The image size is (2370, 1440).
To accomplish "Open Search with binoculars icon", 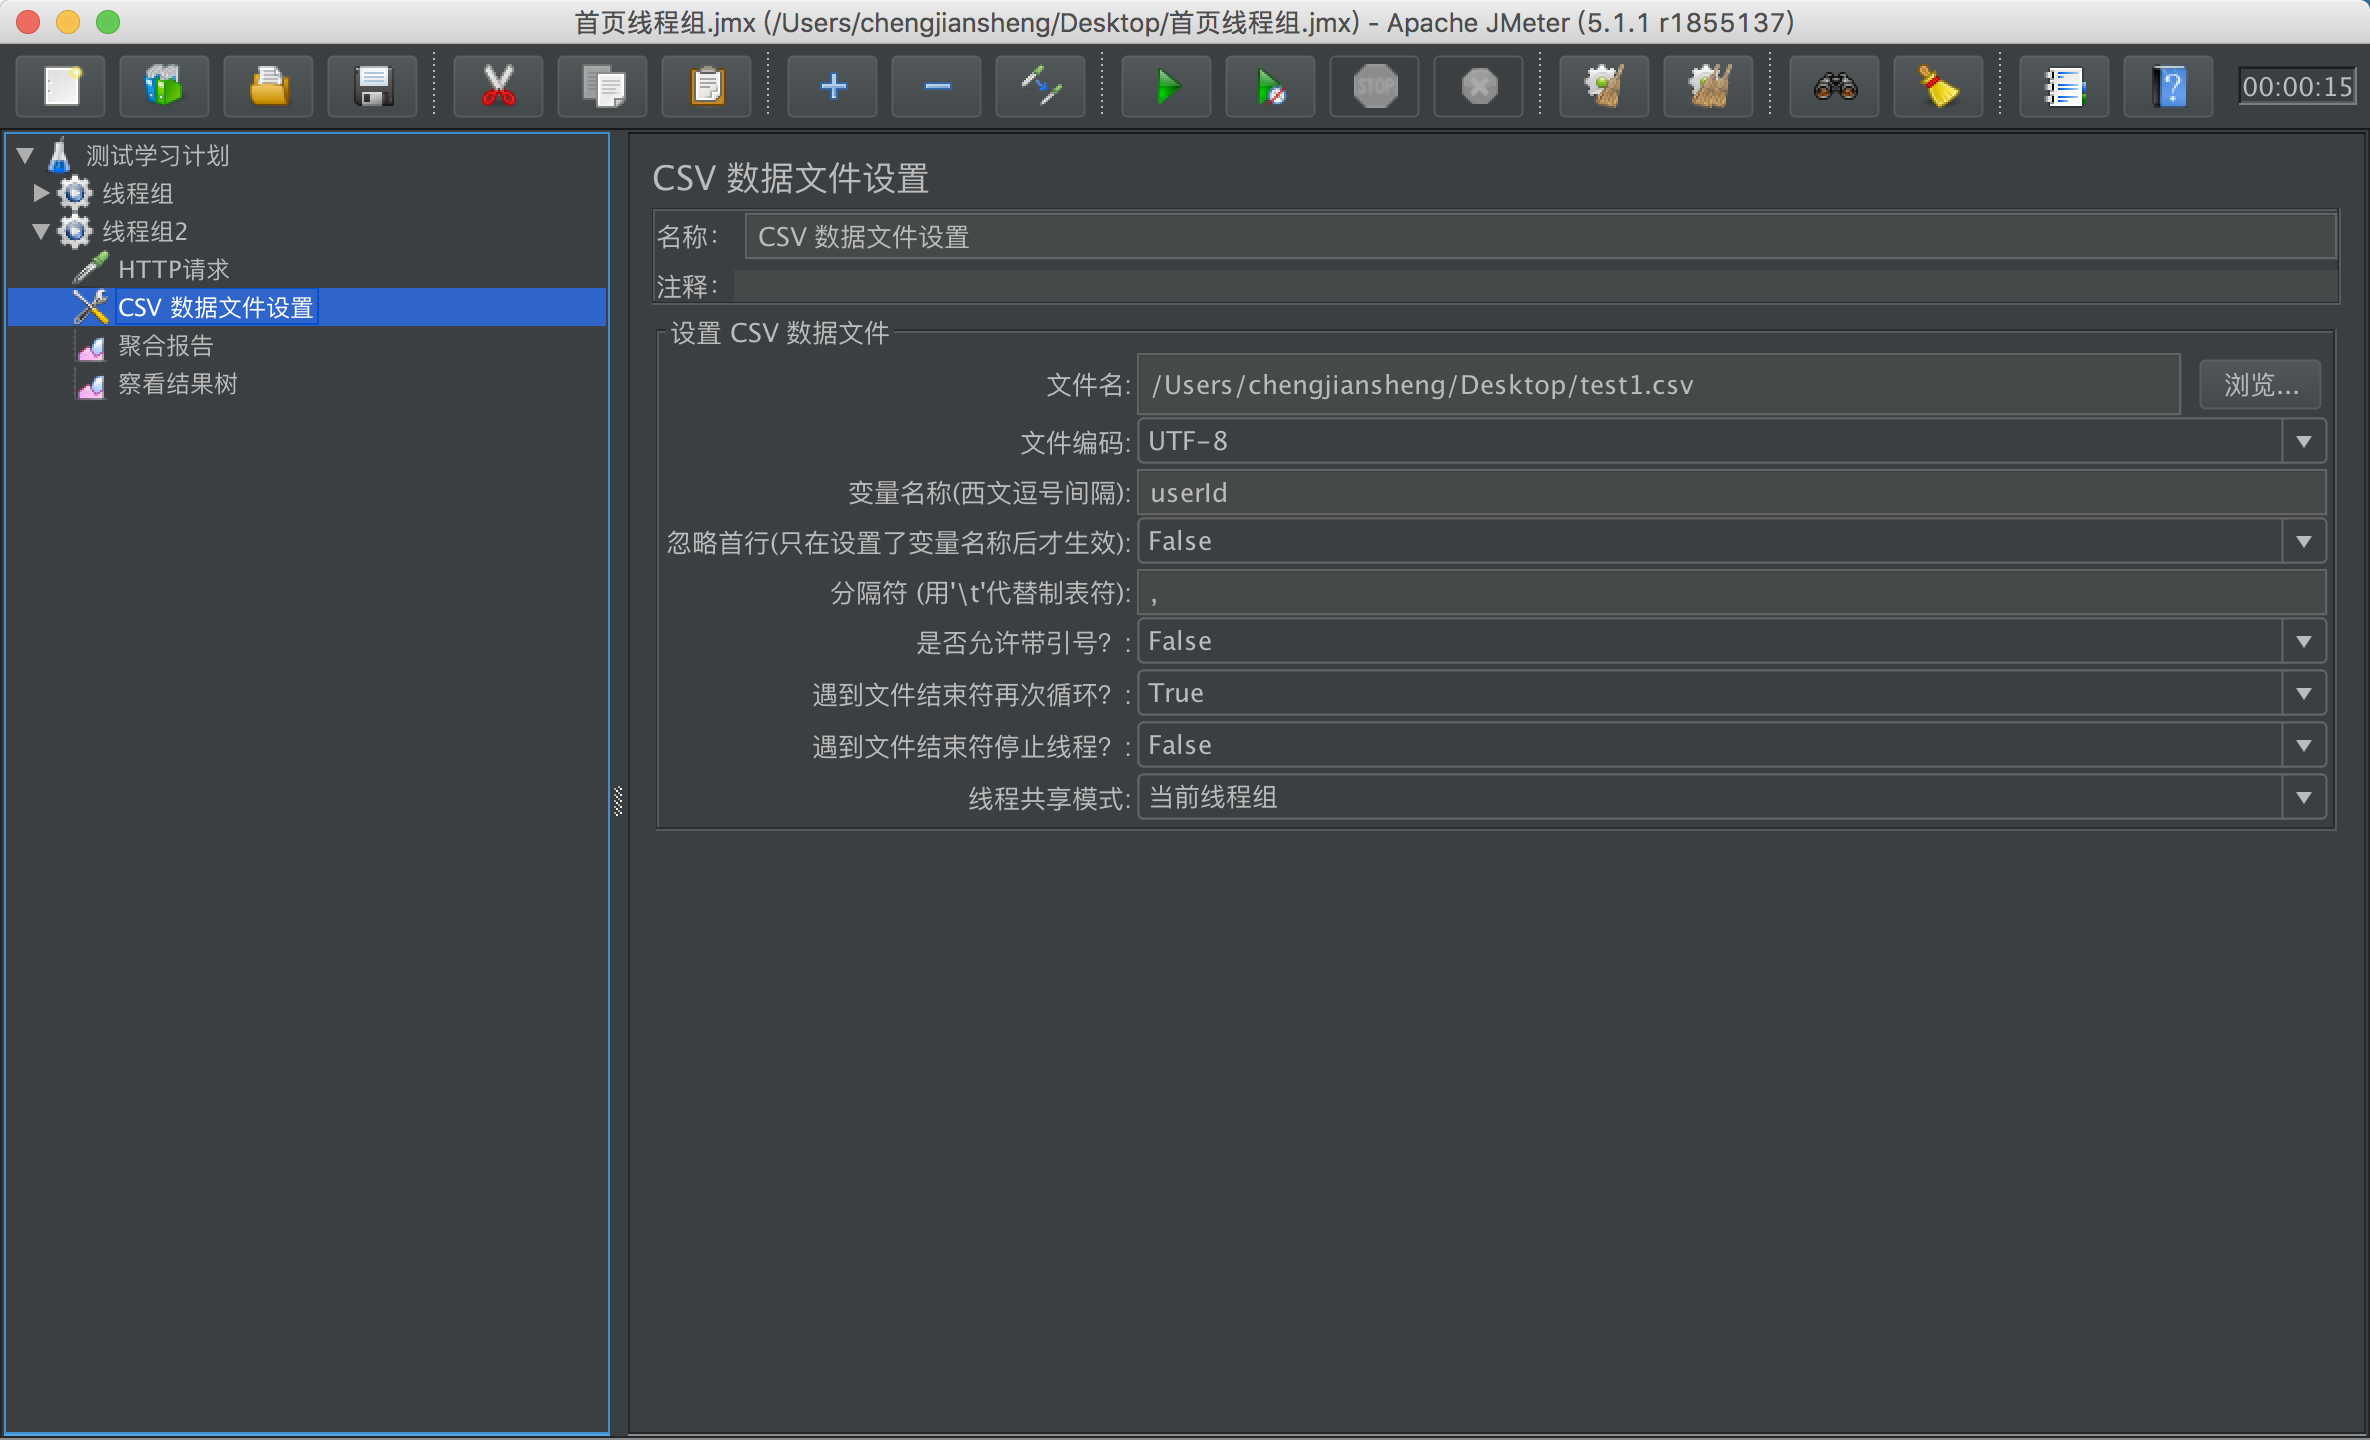I will pyautogui.click(x=1834, y=87).
